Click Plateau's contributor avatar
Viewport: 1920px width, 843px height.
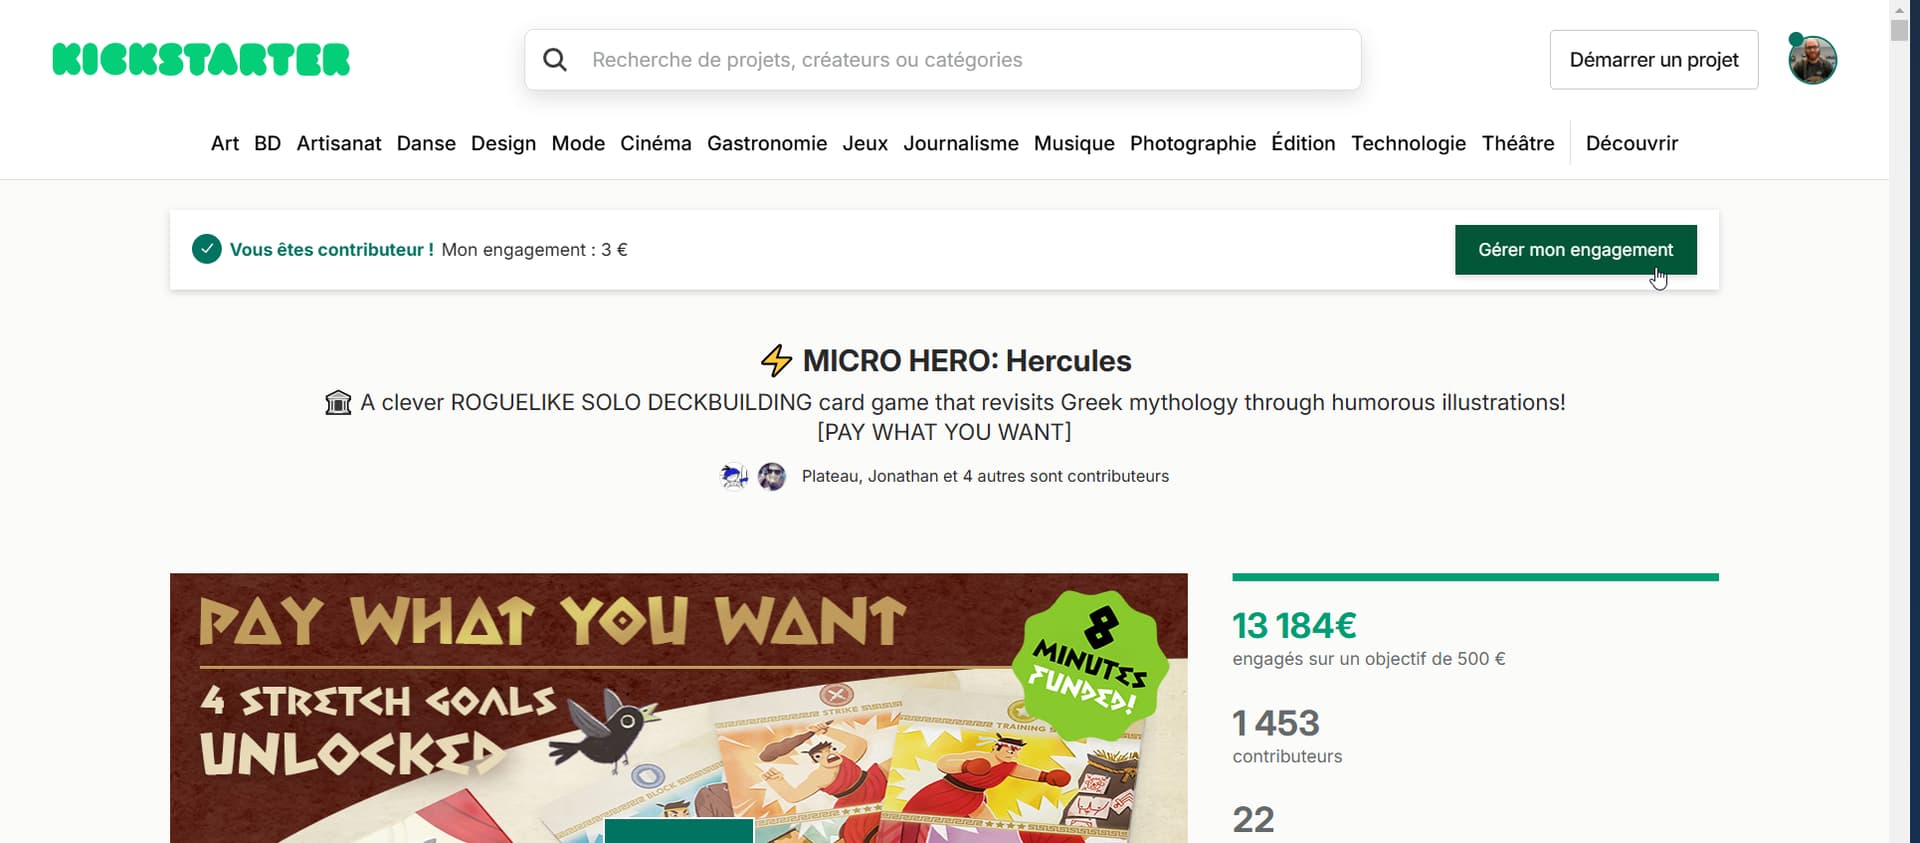[x=734, y=477]
